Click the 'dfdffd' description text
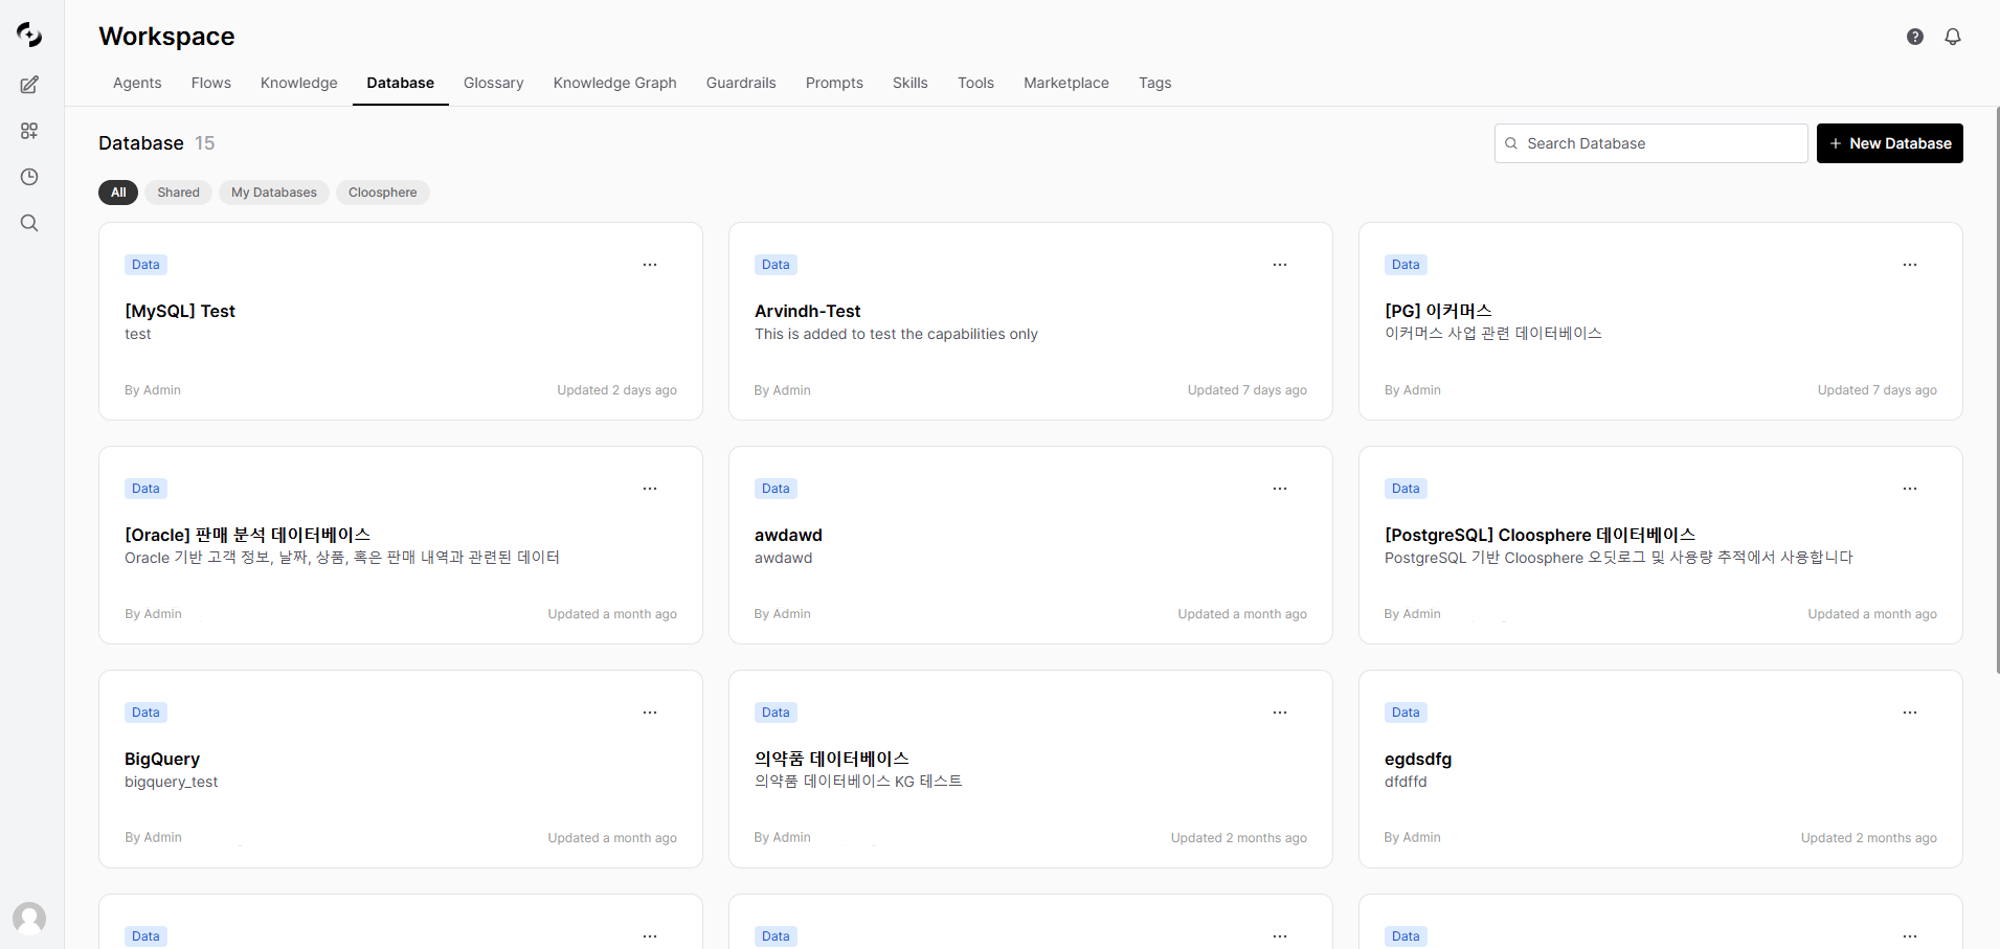Viewport: 2000px width, 949px height. pyautogui.click(x=1406, y=782)
